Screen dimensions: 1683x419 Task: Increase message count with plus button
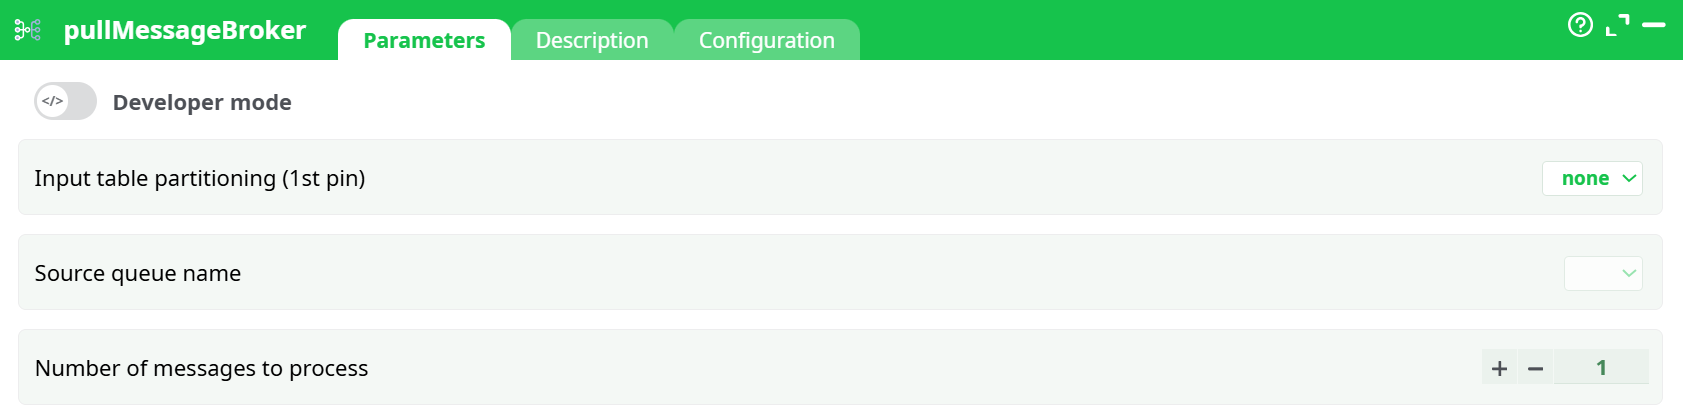[1499, 368]
